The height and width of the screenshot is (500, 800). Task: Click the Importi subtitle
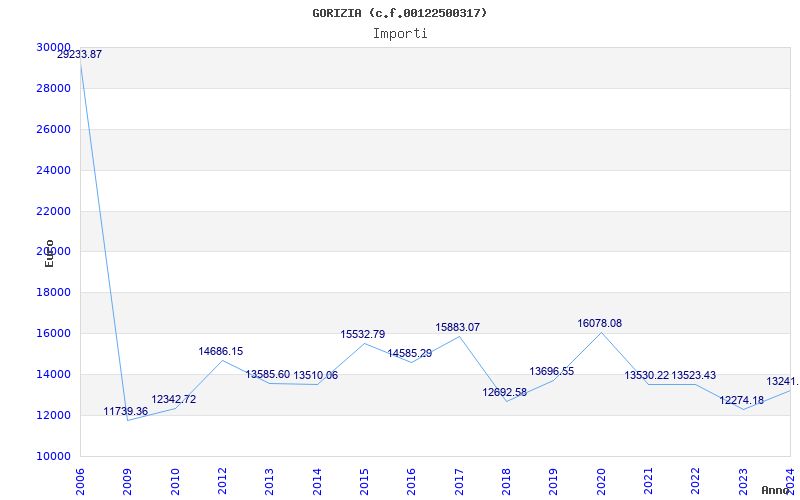400,34
